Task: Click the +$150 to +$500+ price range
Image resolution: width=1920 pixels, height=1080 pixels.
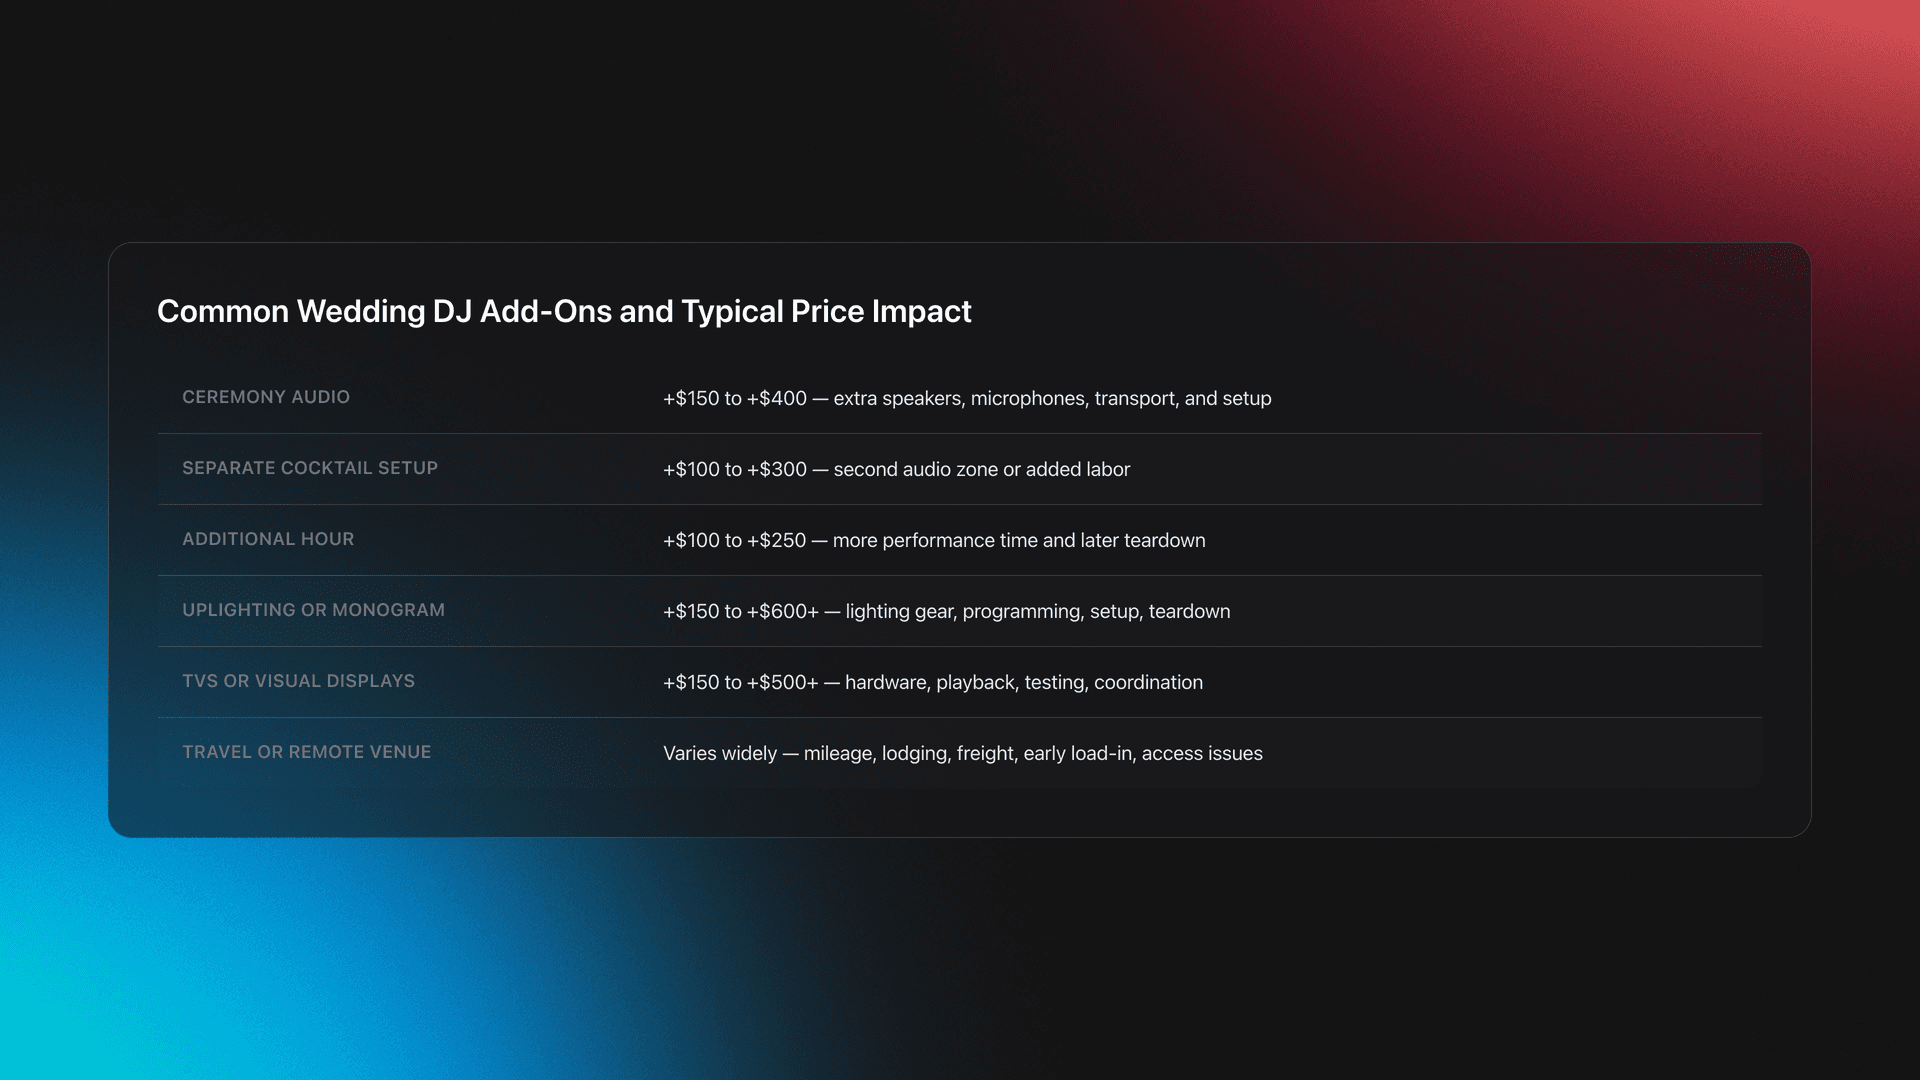Action: pyautogui.click(x=740, y=682)
